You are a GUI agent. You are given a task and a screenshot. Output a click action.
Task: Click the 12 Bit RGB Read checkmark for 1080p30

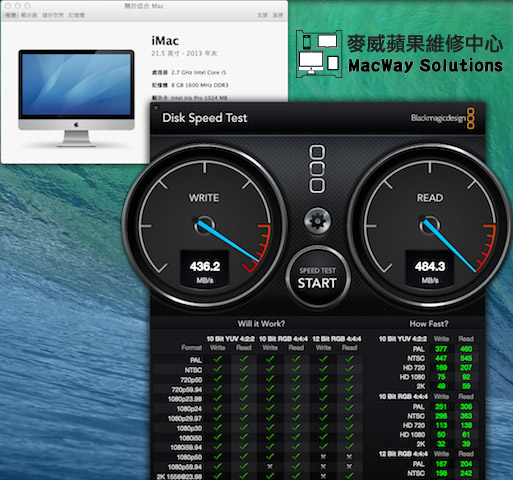point(349,427)
